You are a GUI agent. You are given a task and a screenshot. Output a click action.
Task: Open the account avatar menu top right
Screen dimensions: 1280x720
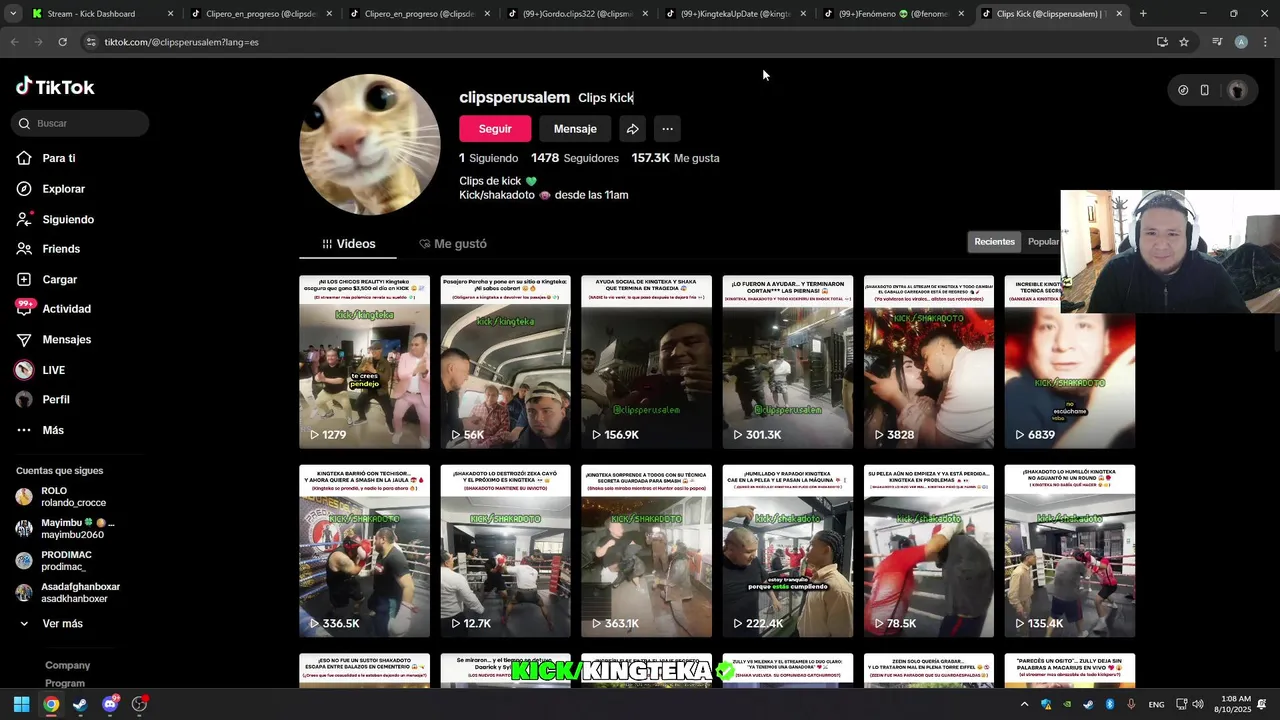pos(1238,90)
